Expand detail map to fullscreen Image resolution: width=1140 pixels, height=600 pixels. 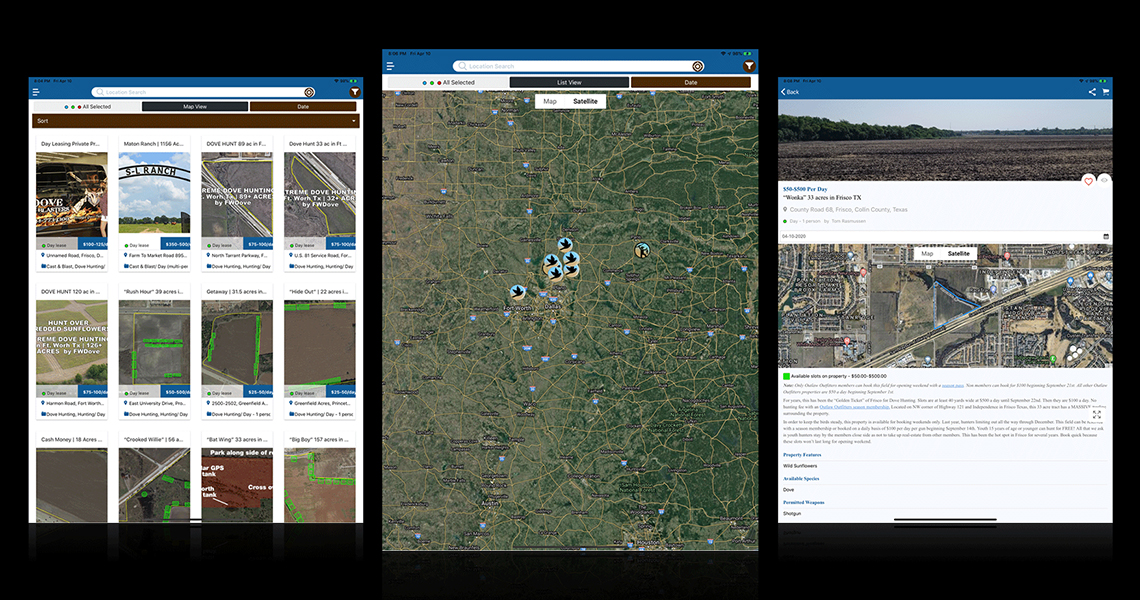tap(1096, 414)
